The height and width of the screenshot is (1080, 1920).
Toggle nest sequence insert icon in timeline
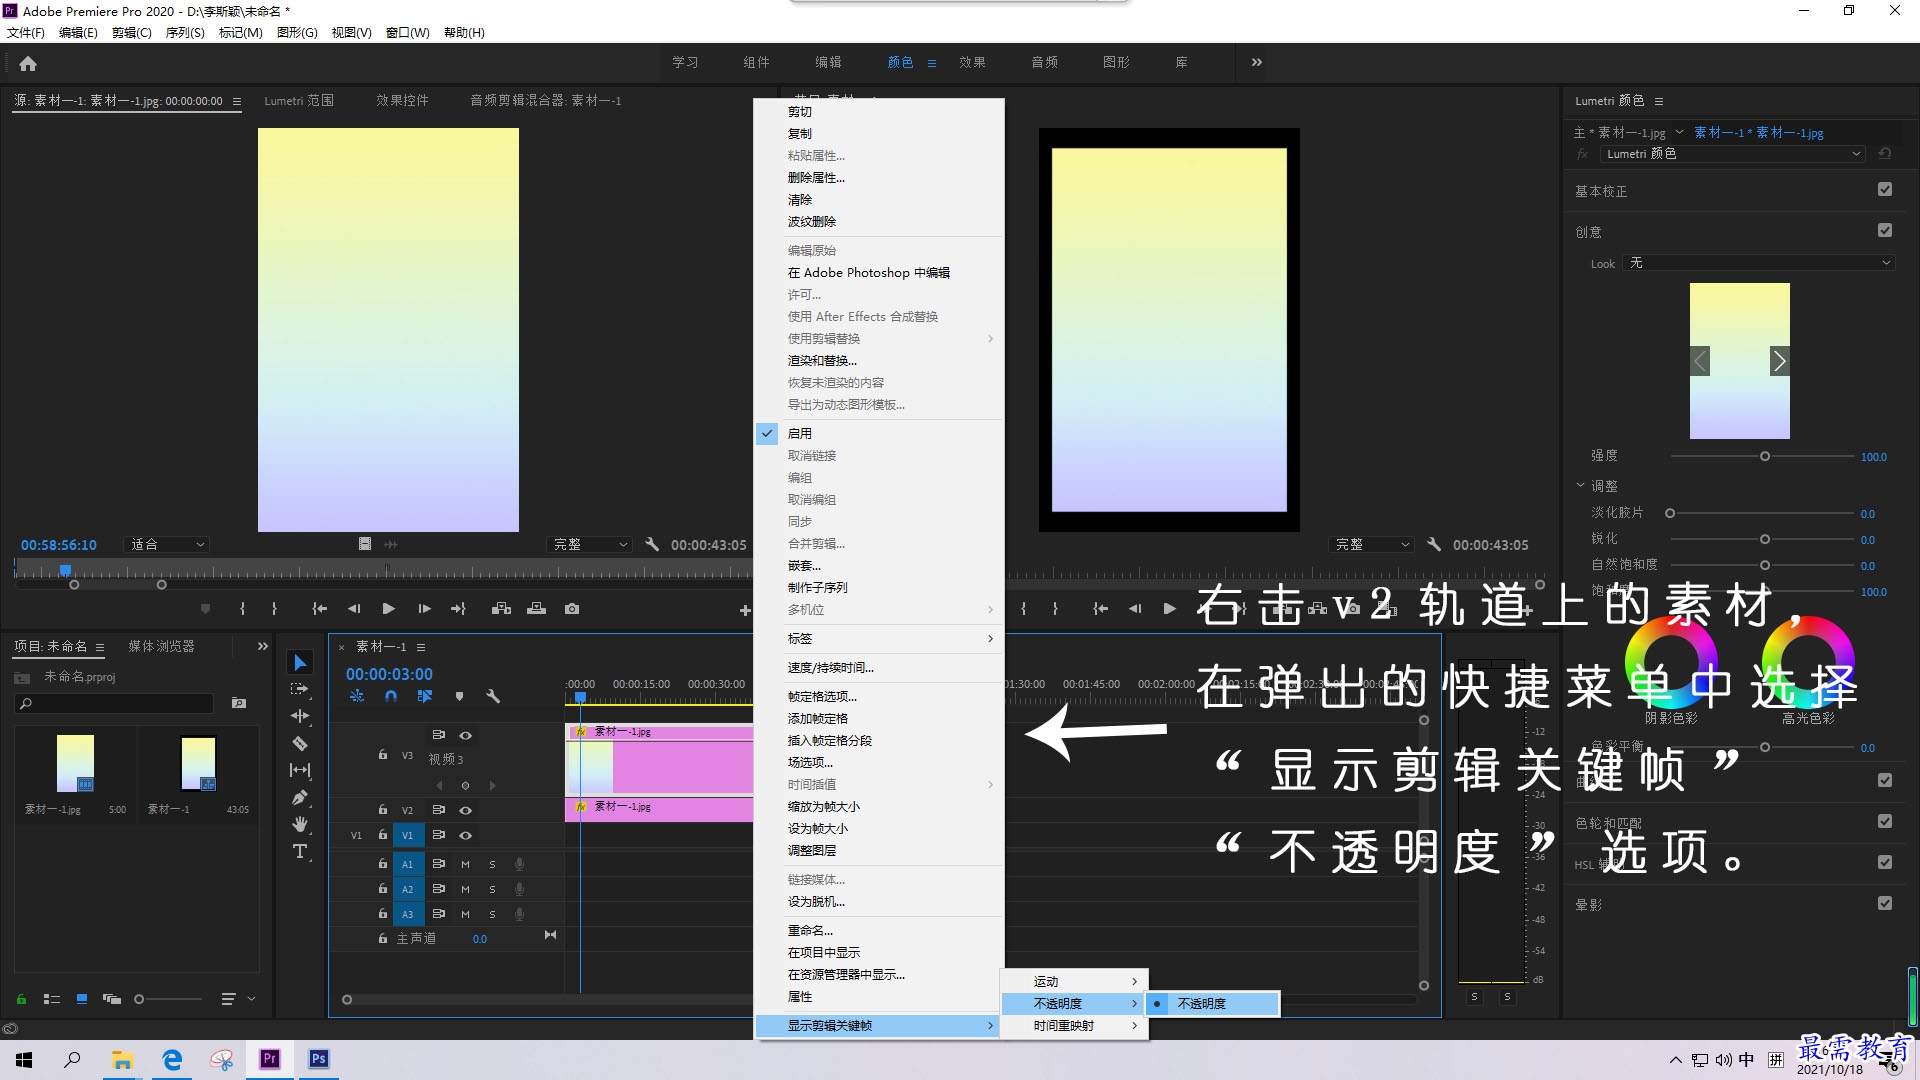click(x=357, y=696)
